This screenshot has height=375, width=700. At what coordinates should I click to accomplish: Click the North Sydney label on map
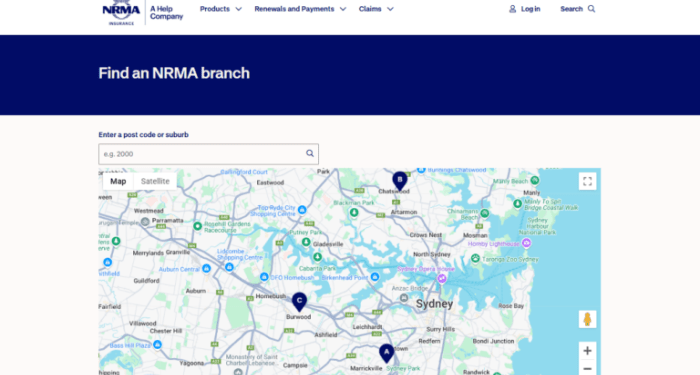(432, 254)
